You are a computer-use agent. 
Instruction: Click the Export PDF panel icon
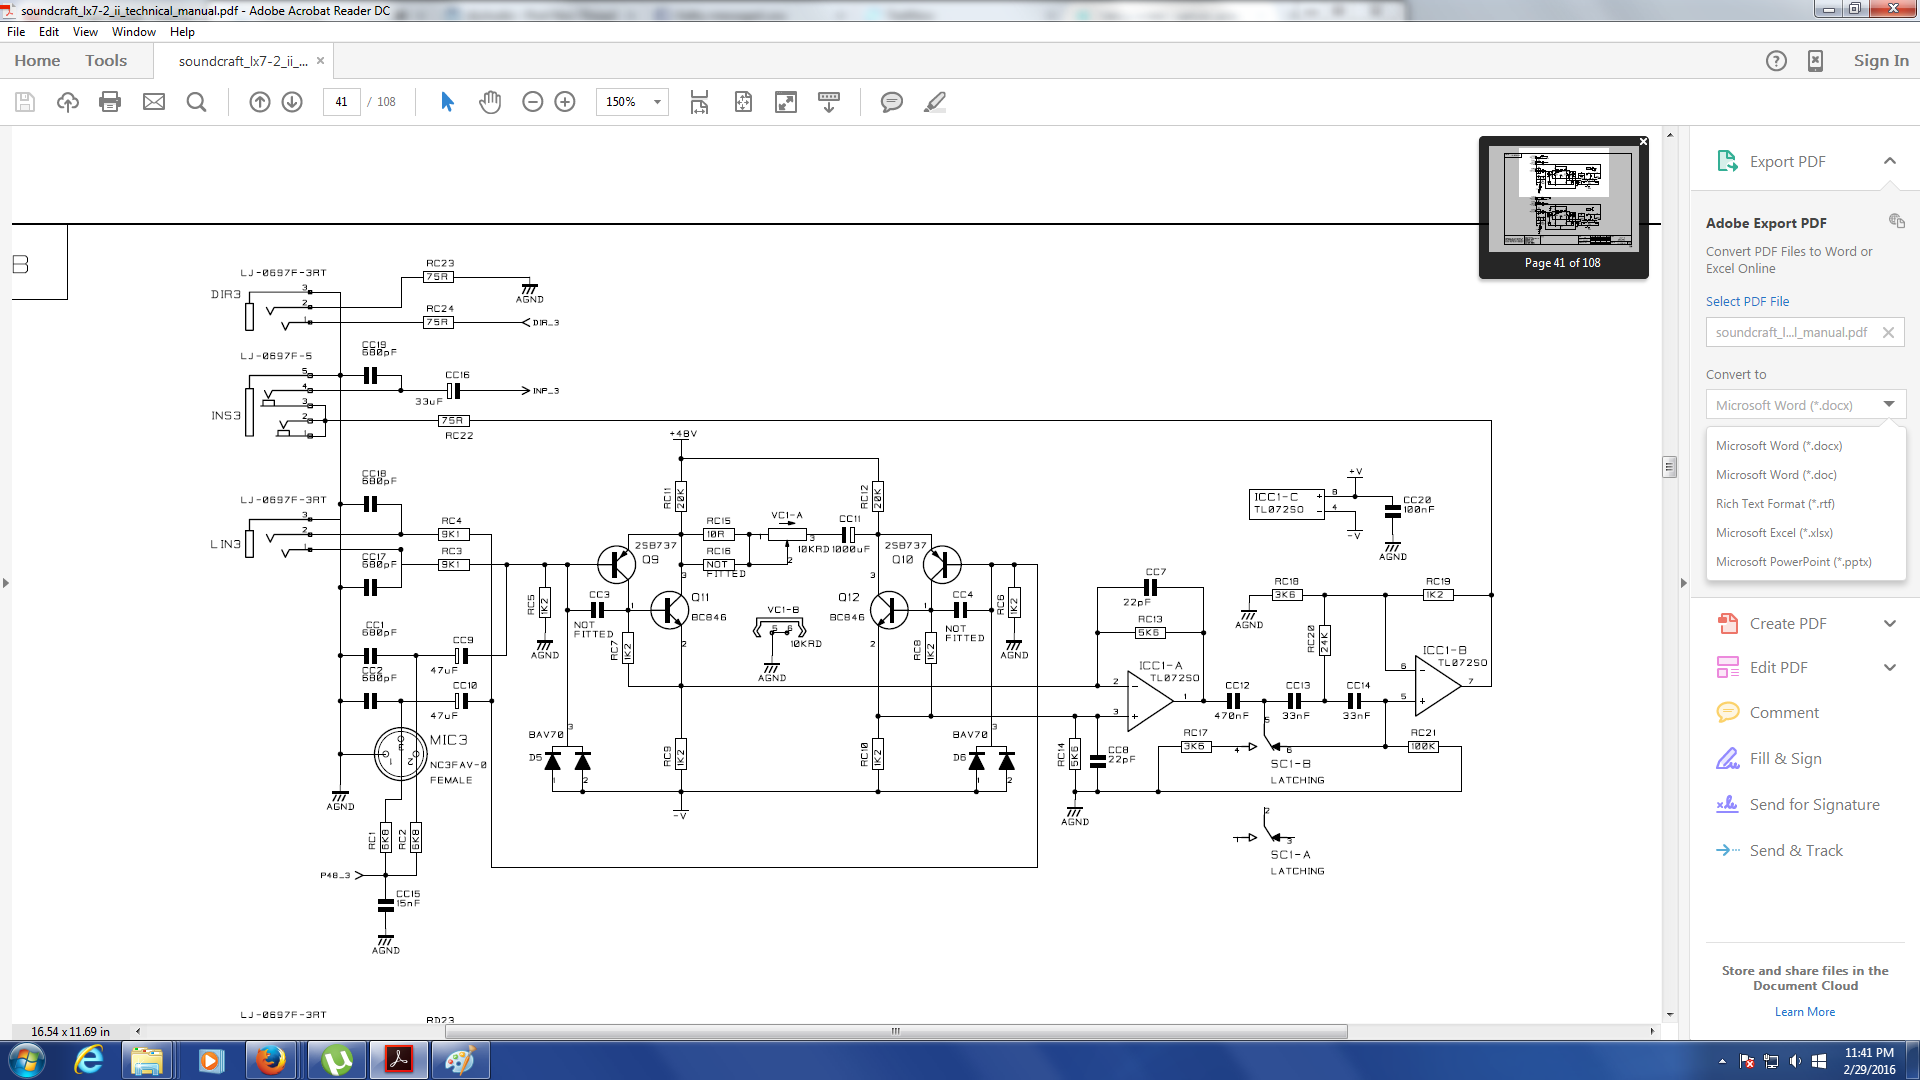pyautogui.click(x=1727, y=161)
